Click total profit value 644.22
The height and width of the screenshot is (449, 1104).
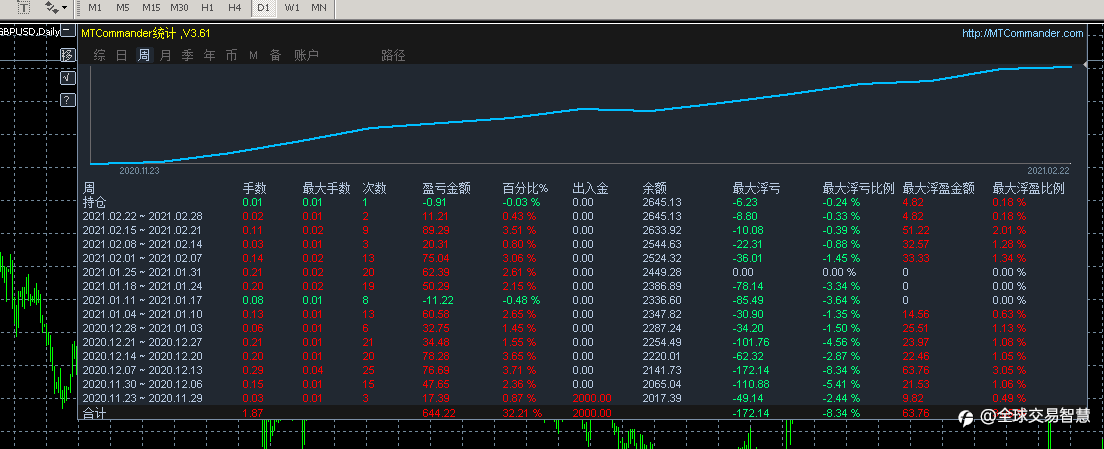(x=439, y=413)
